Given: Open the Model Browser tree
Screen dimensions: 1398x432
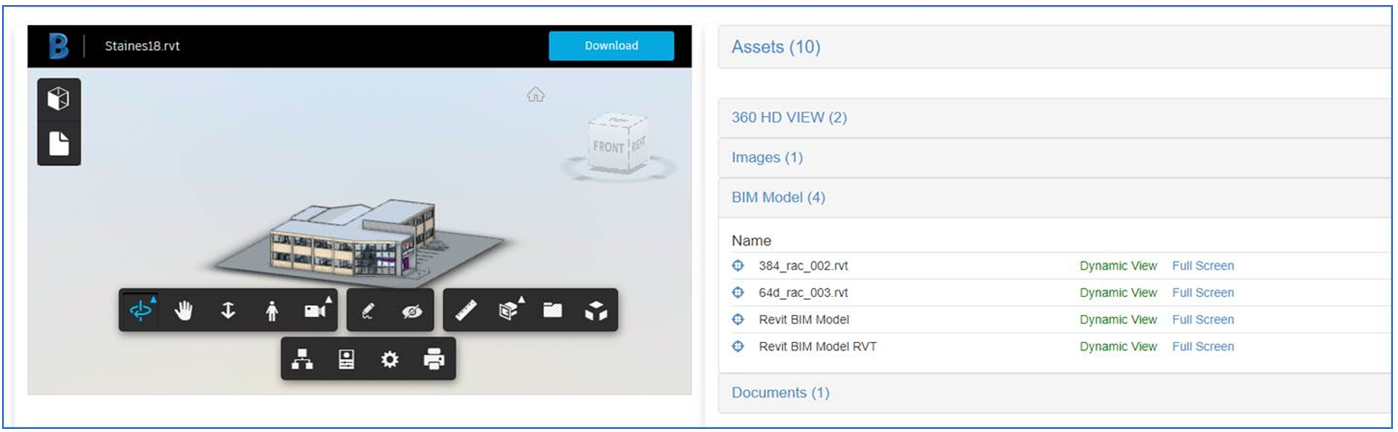Looking at the screenshot, I should click(x=302, y=359).
